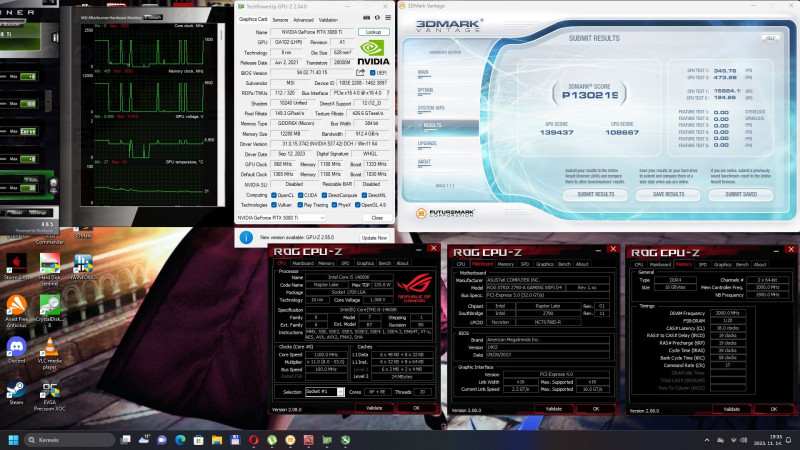
Task: Click the bottom Max slider showing 30
Action: (x=29, y=188)
